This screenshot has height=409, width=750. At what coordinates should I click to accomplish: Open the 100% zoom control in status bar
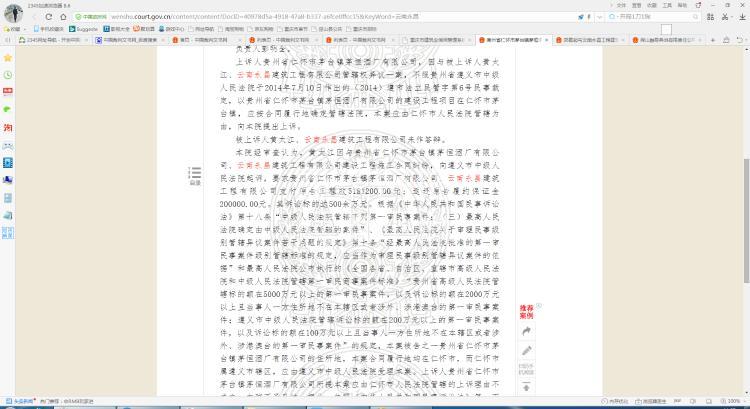coord(731,401)
